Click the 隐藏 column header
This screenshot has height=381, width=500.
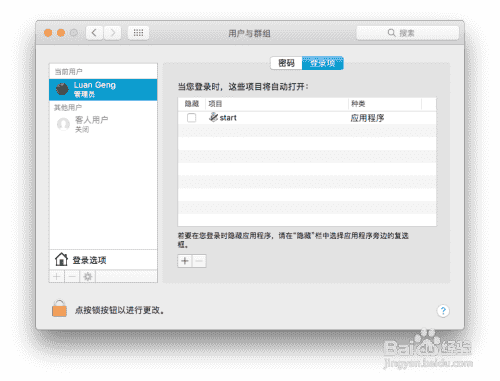pyautogui.click(x=192, y=104)
